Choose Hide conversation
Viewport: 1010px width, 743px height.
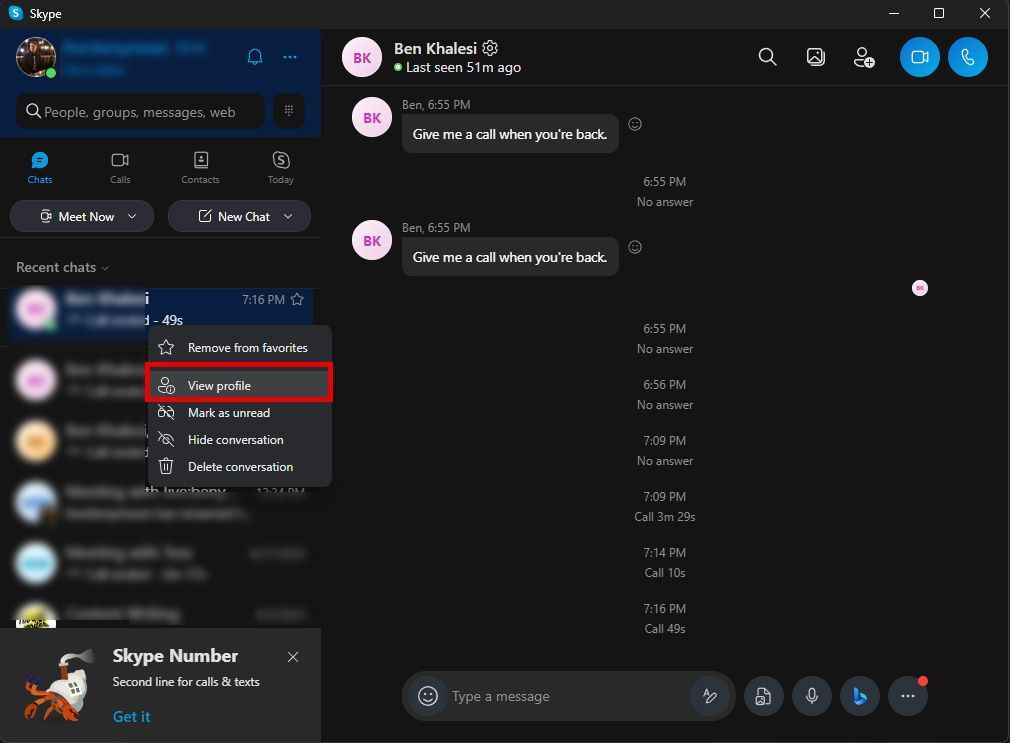[240, 439]
